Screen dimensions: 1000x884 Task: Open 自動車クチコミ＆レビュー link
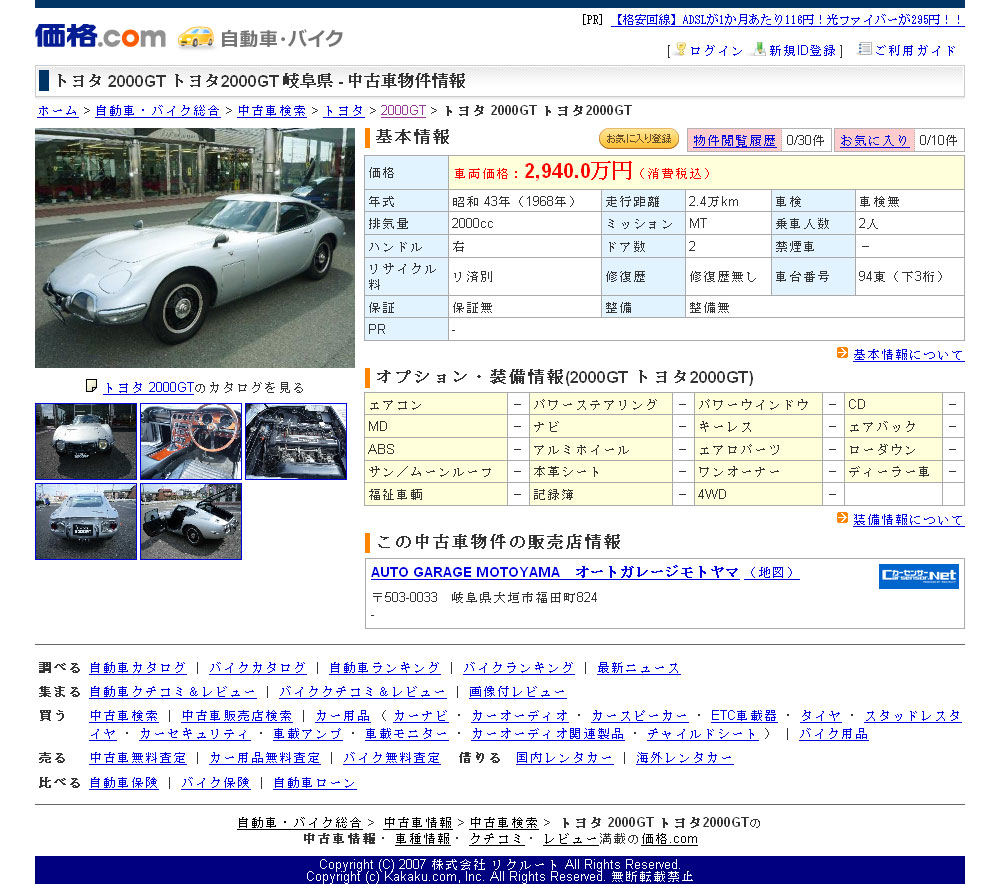(172, 692)
